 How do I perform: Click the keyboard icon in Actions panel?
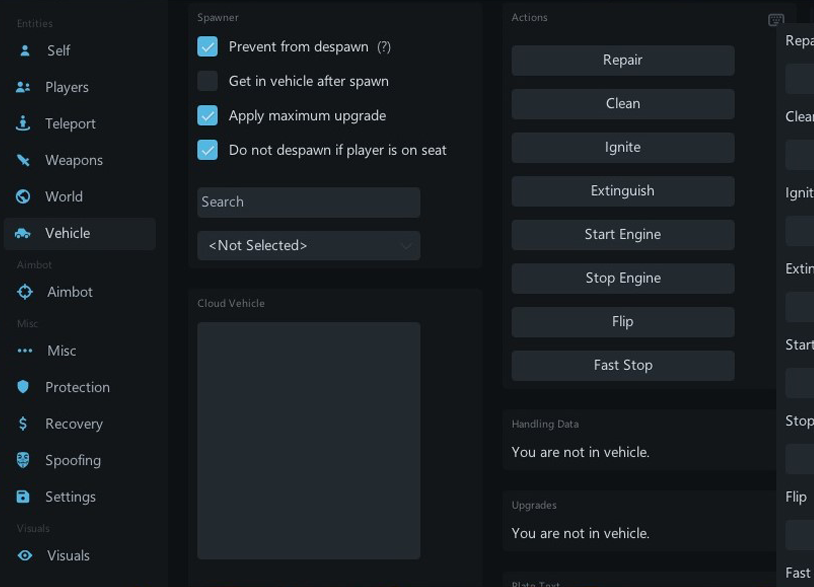(775, 20)
